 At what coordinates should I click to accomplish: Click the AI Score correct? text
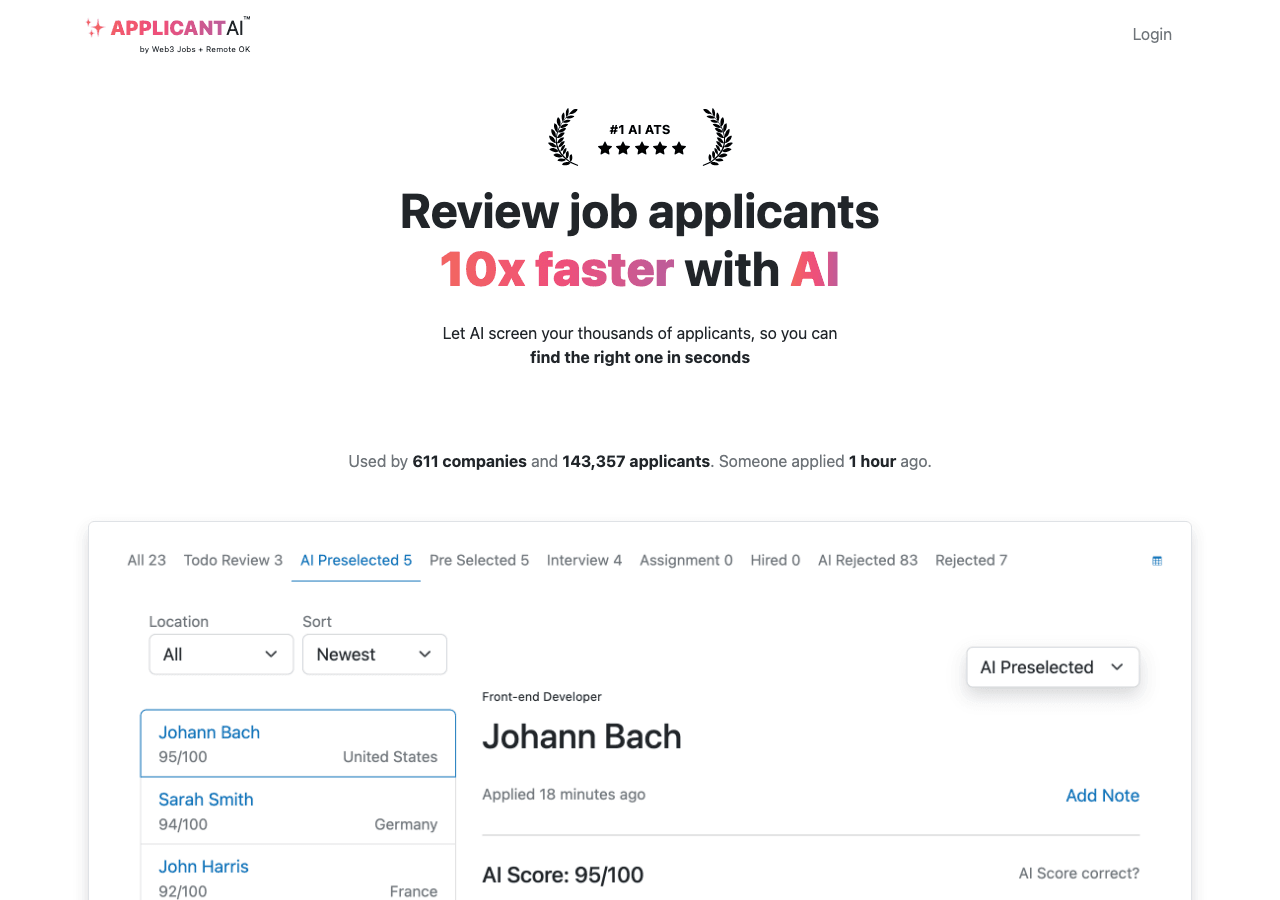(x=1079, y=873)
